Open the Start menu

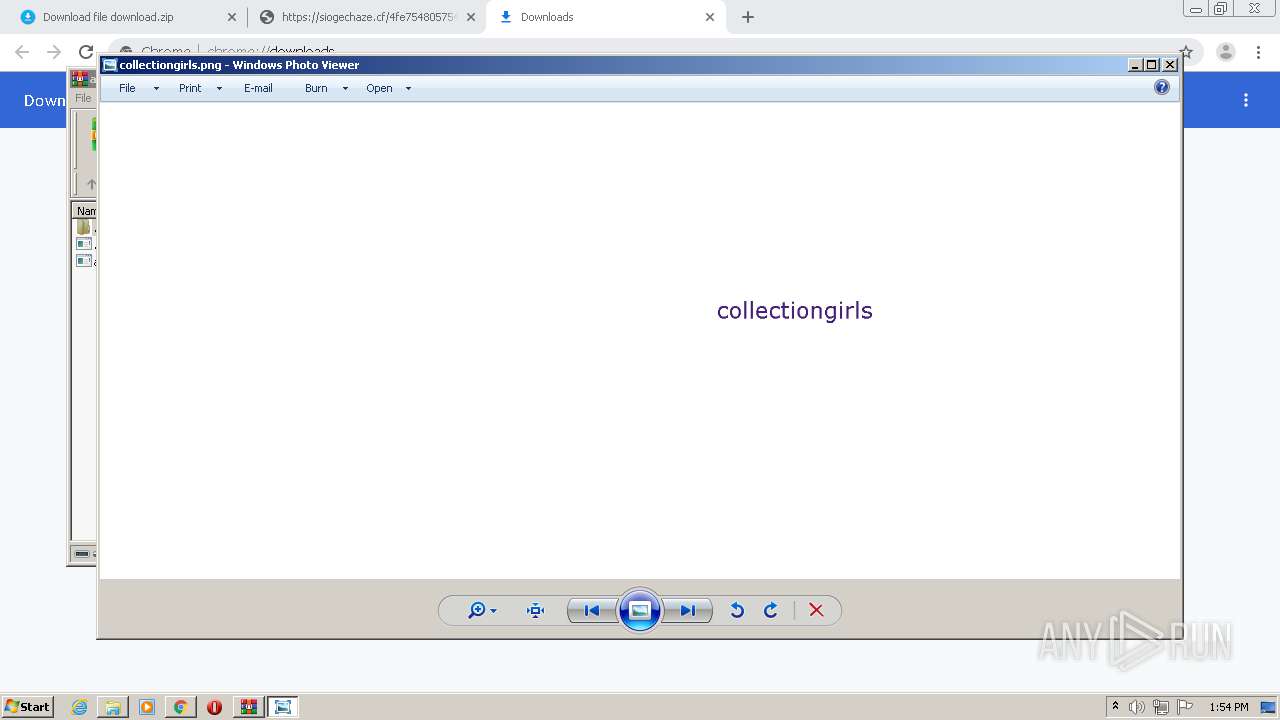27,706
